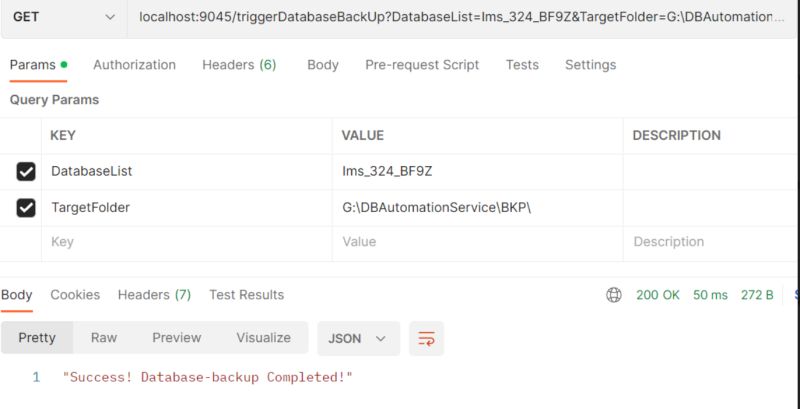Toggle the wrap lines icon
The image size is (800, 409).
coord(427,339)
